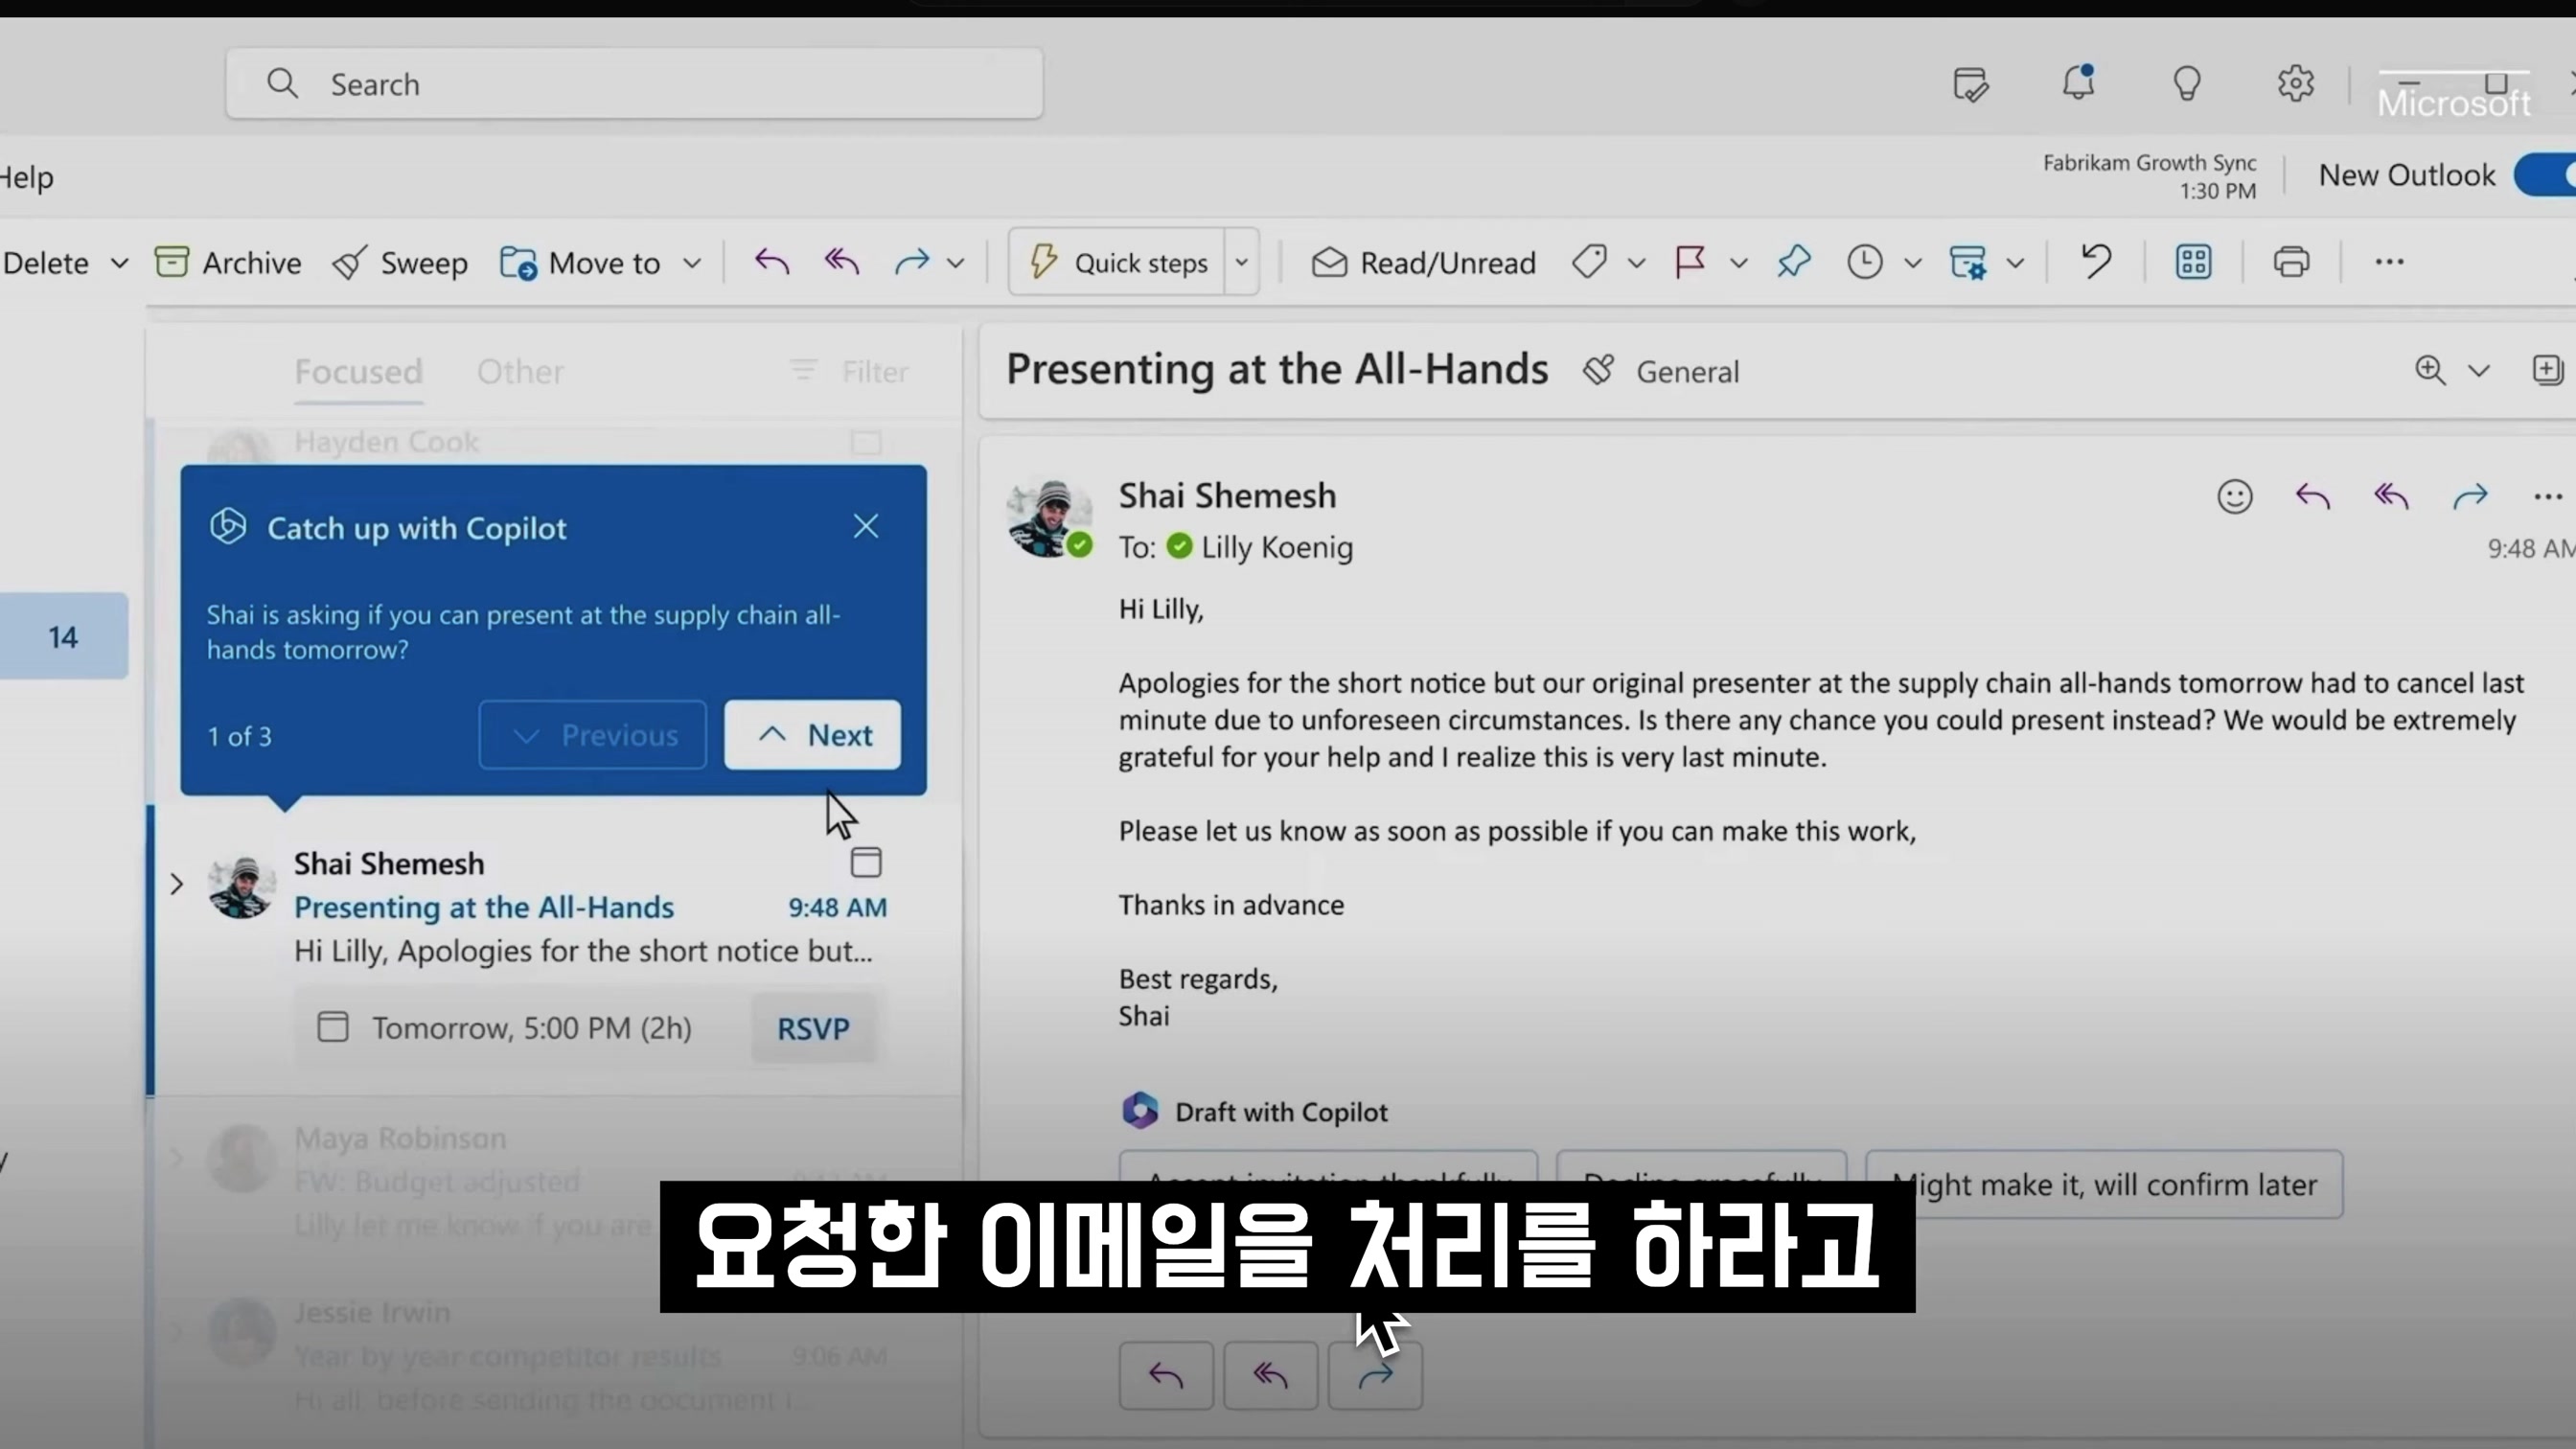Click Reply all in the ribbon toolbar
Screen dimensions: 2576x1449
tap(842, 262)
